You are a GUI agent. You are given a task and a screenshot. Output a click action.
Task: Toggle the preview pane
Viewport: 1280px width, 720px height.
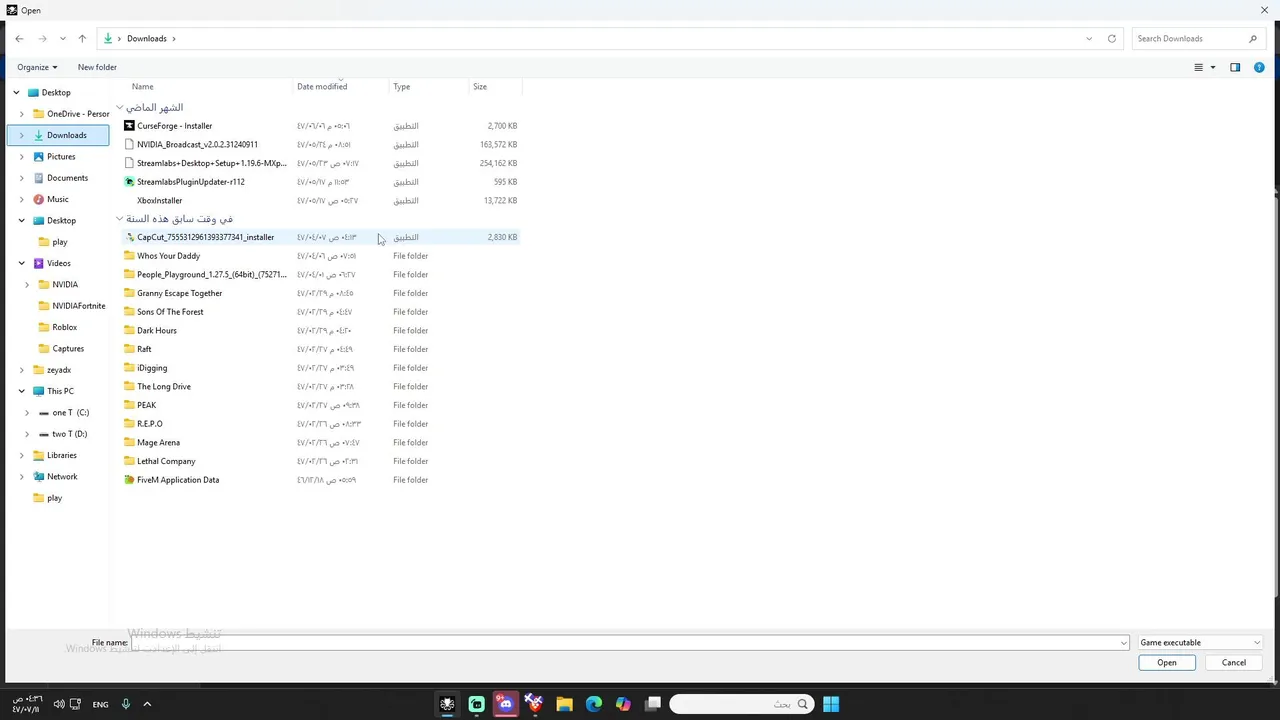tap(1235, 67)
